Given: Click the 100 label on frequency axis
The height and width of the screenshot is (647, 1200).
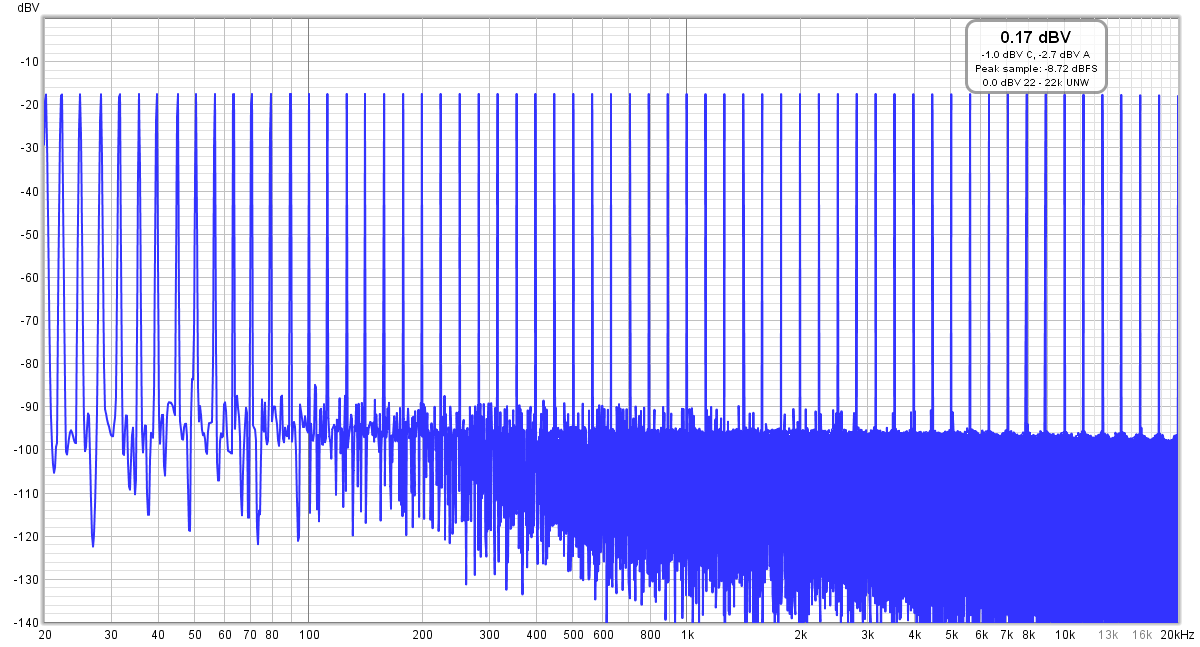Looking at the screenshot, I should [309, 635].
